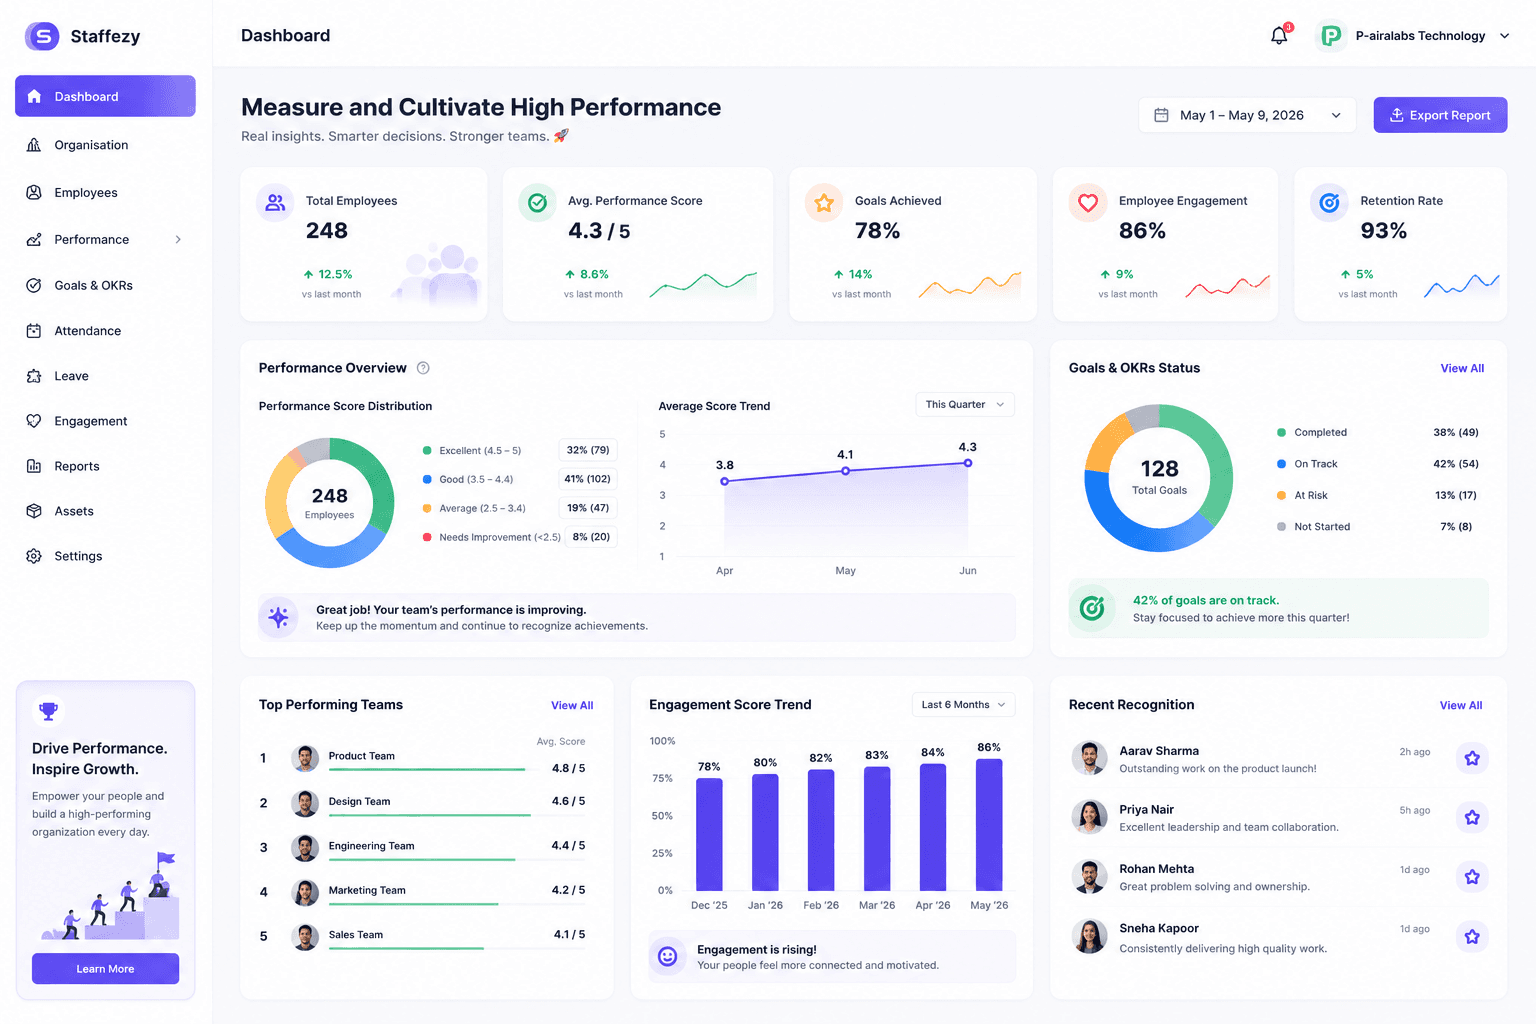Click the Jun 4.3 data point on trend chart
The width and height of the screenshot is (1536, 1024).
pyautogui.click(x=968, y=463)
